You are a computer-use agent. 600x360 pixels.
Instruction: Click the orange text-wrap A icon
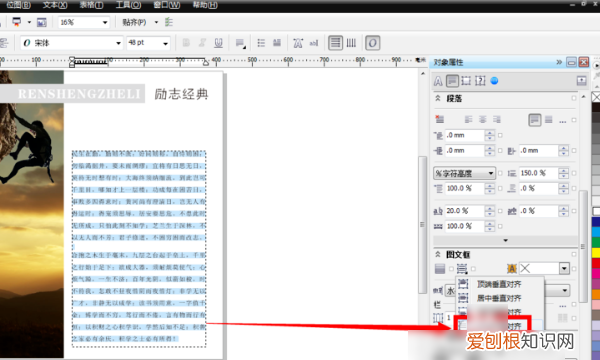[512, 269]
